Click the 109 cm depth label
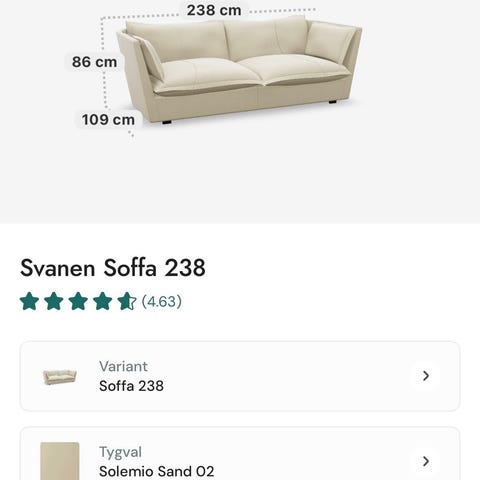 pyautogui.click(x=108, y=120)
